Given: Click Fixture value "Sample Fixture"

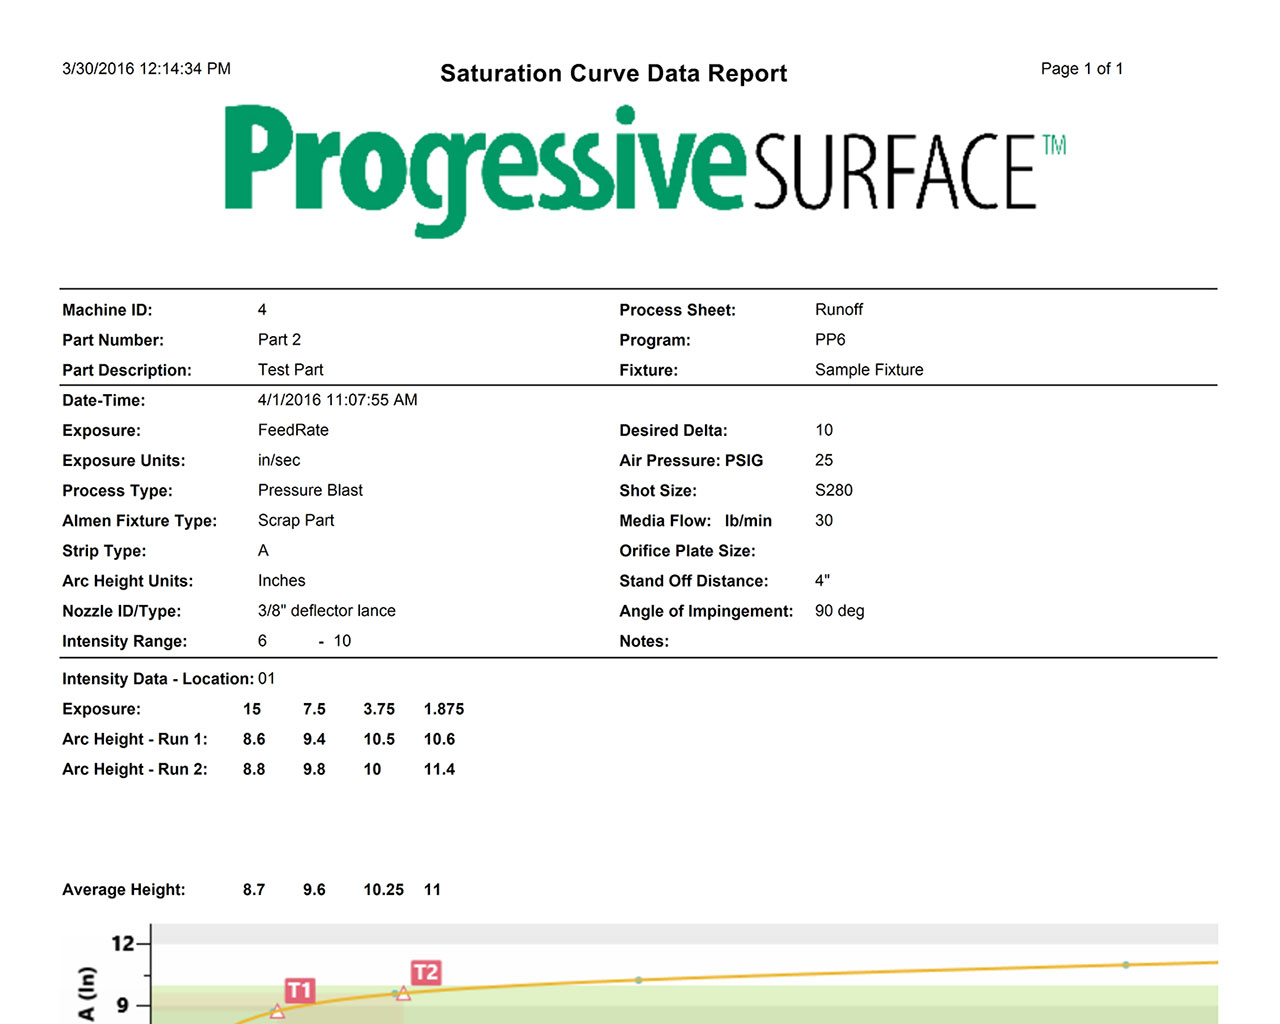Looking at the screenshot, I should (869, 370).
